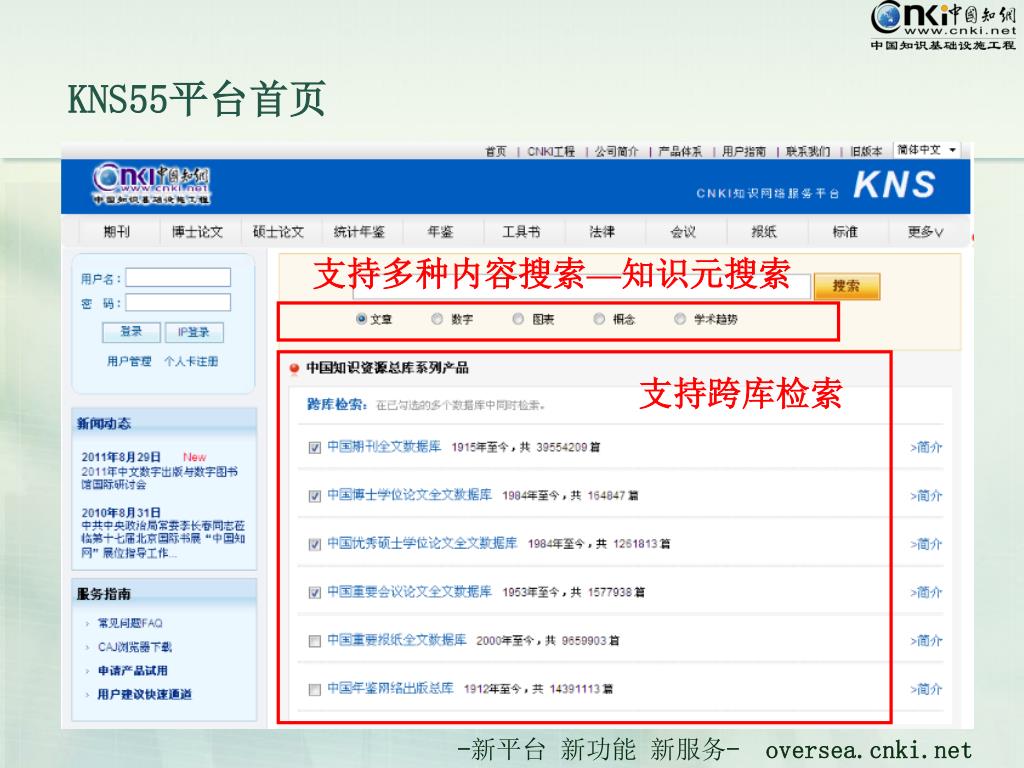This screenshot has height=768, width=1024.
Task: Open the 个人卡注册 link
Action: coord(191,361)
